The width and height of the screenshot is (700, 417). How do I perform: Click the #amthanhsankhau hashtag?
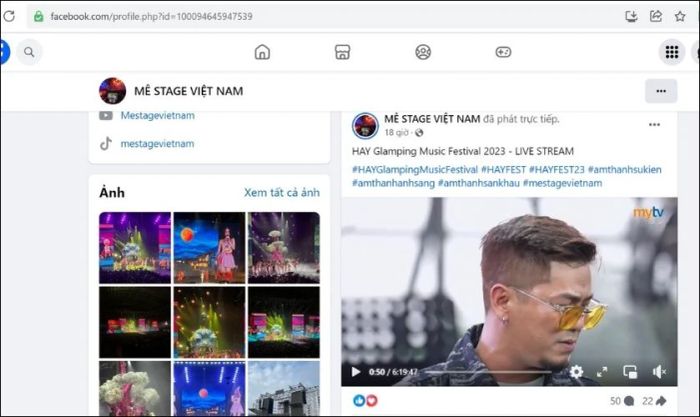point(479,183)
